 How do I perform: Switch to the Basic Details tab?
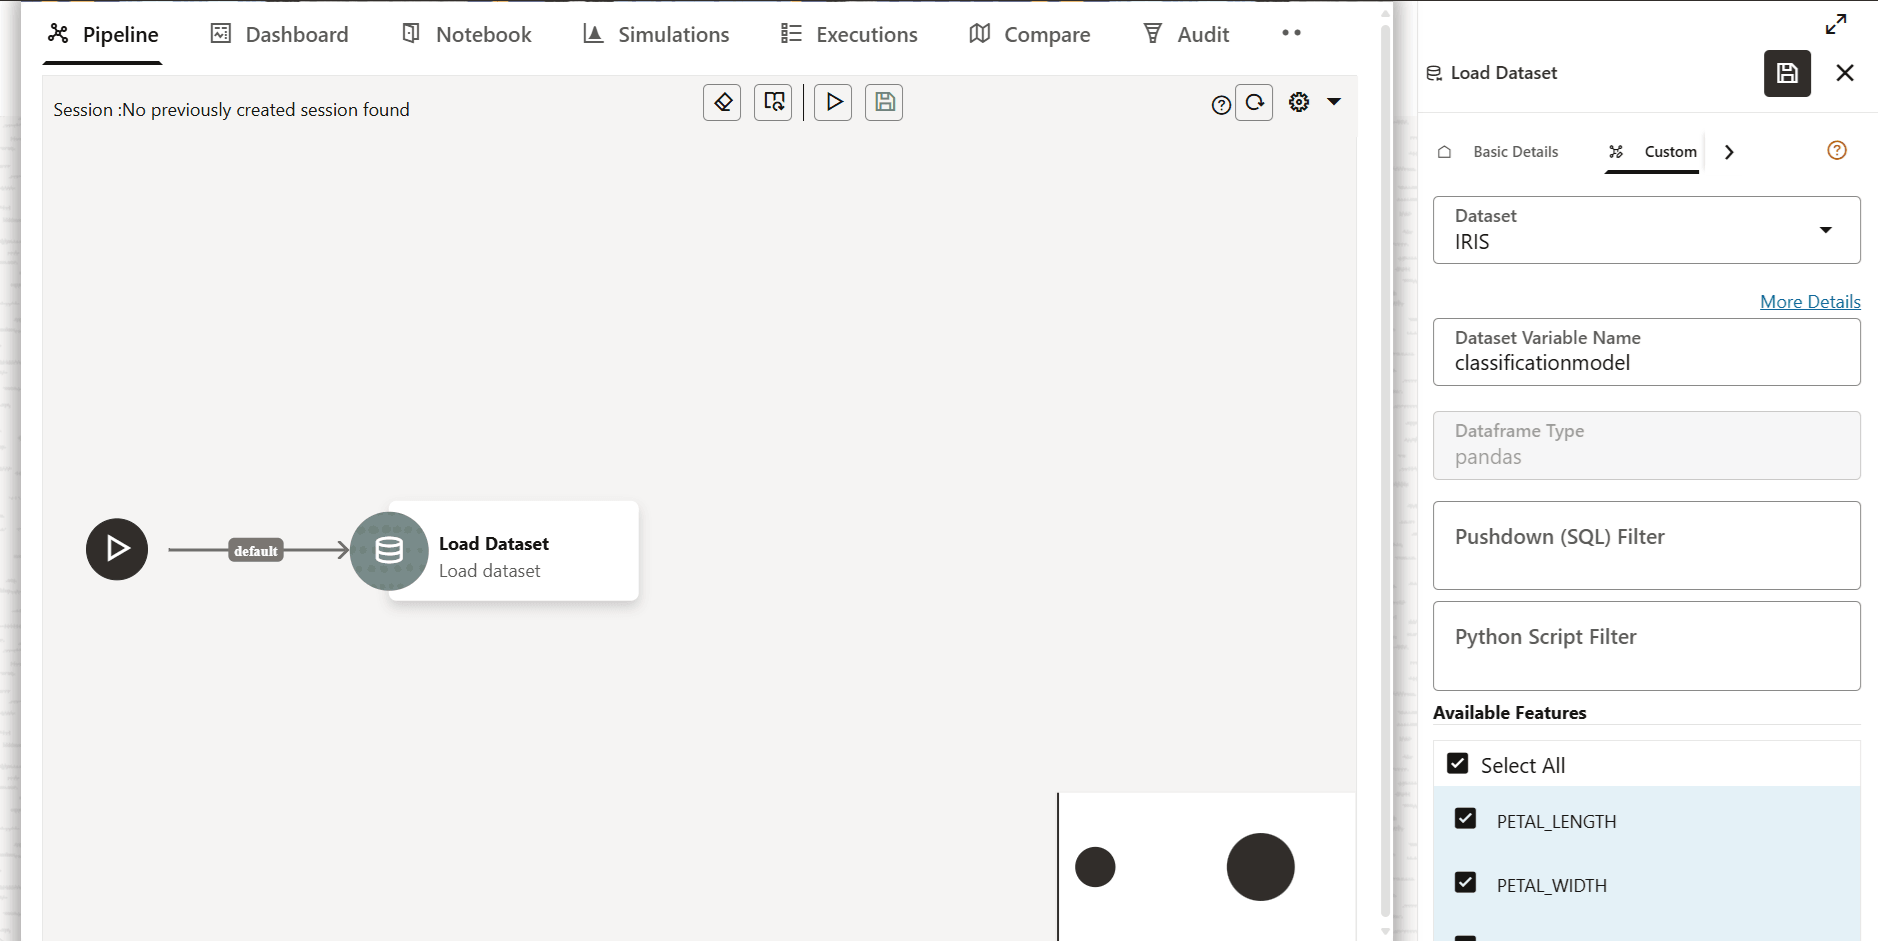(x=1514, y=151)
